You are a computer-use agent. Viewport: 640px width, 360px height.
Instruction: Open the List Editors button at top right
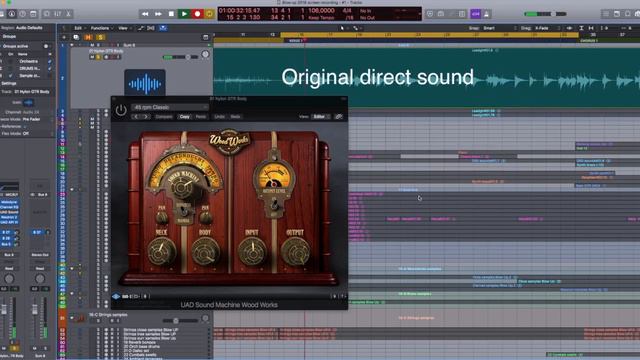606,14
